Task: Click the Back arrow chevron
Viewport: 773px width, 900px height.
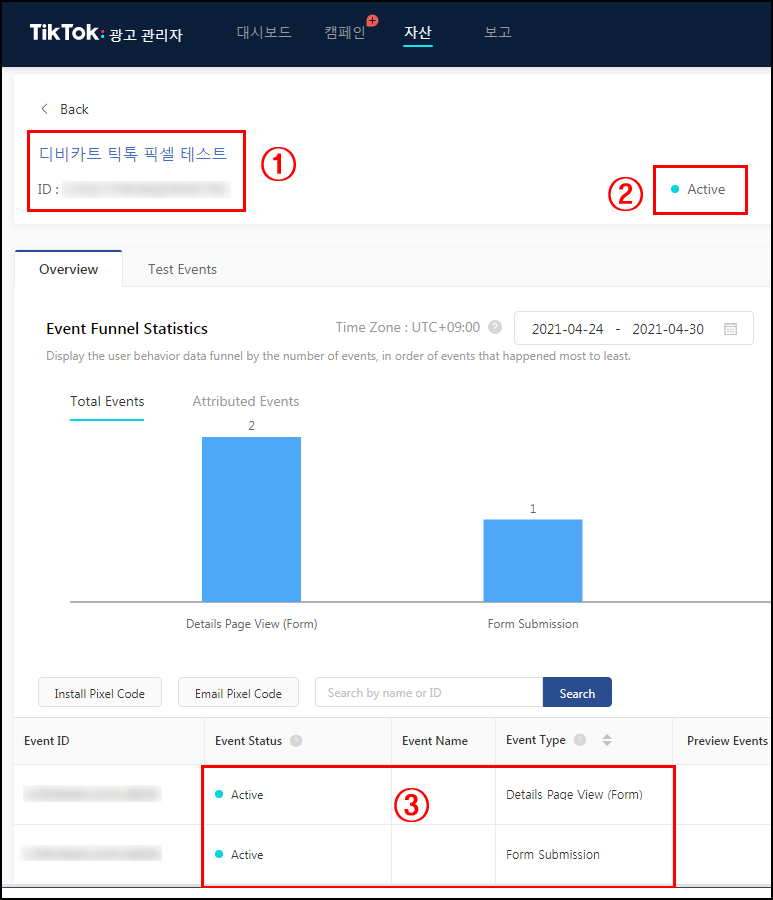Action: [44, 109]
